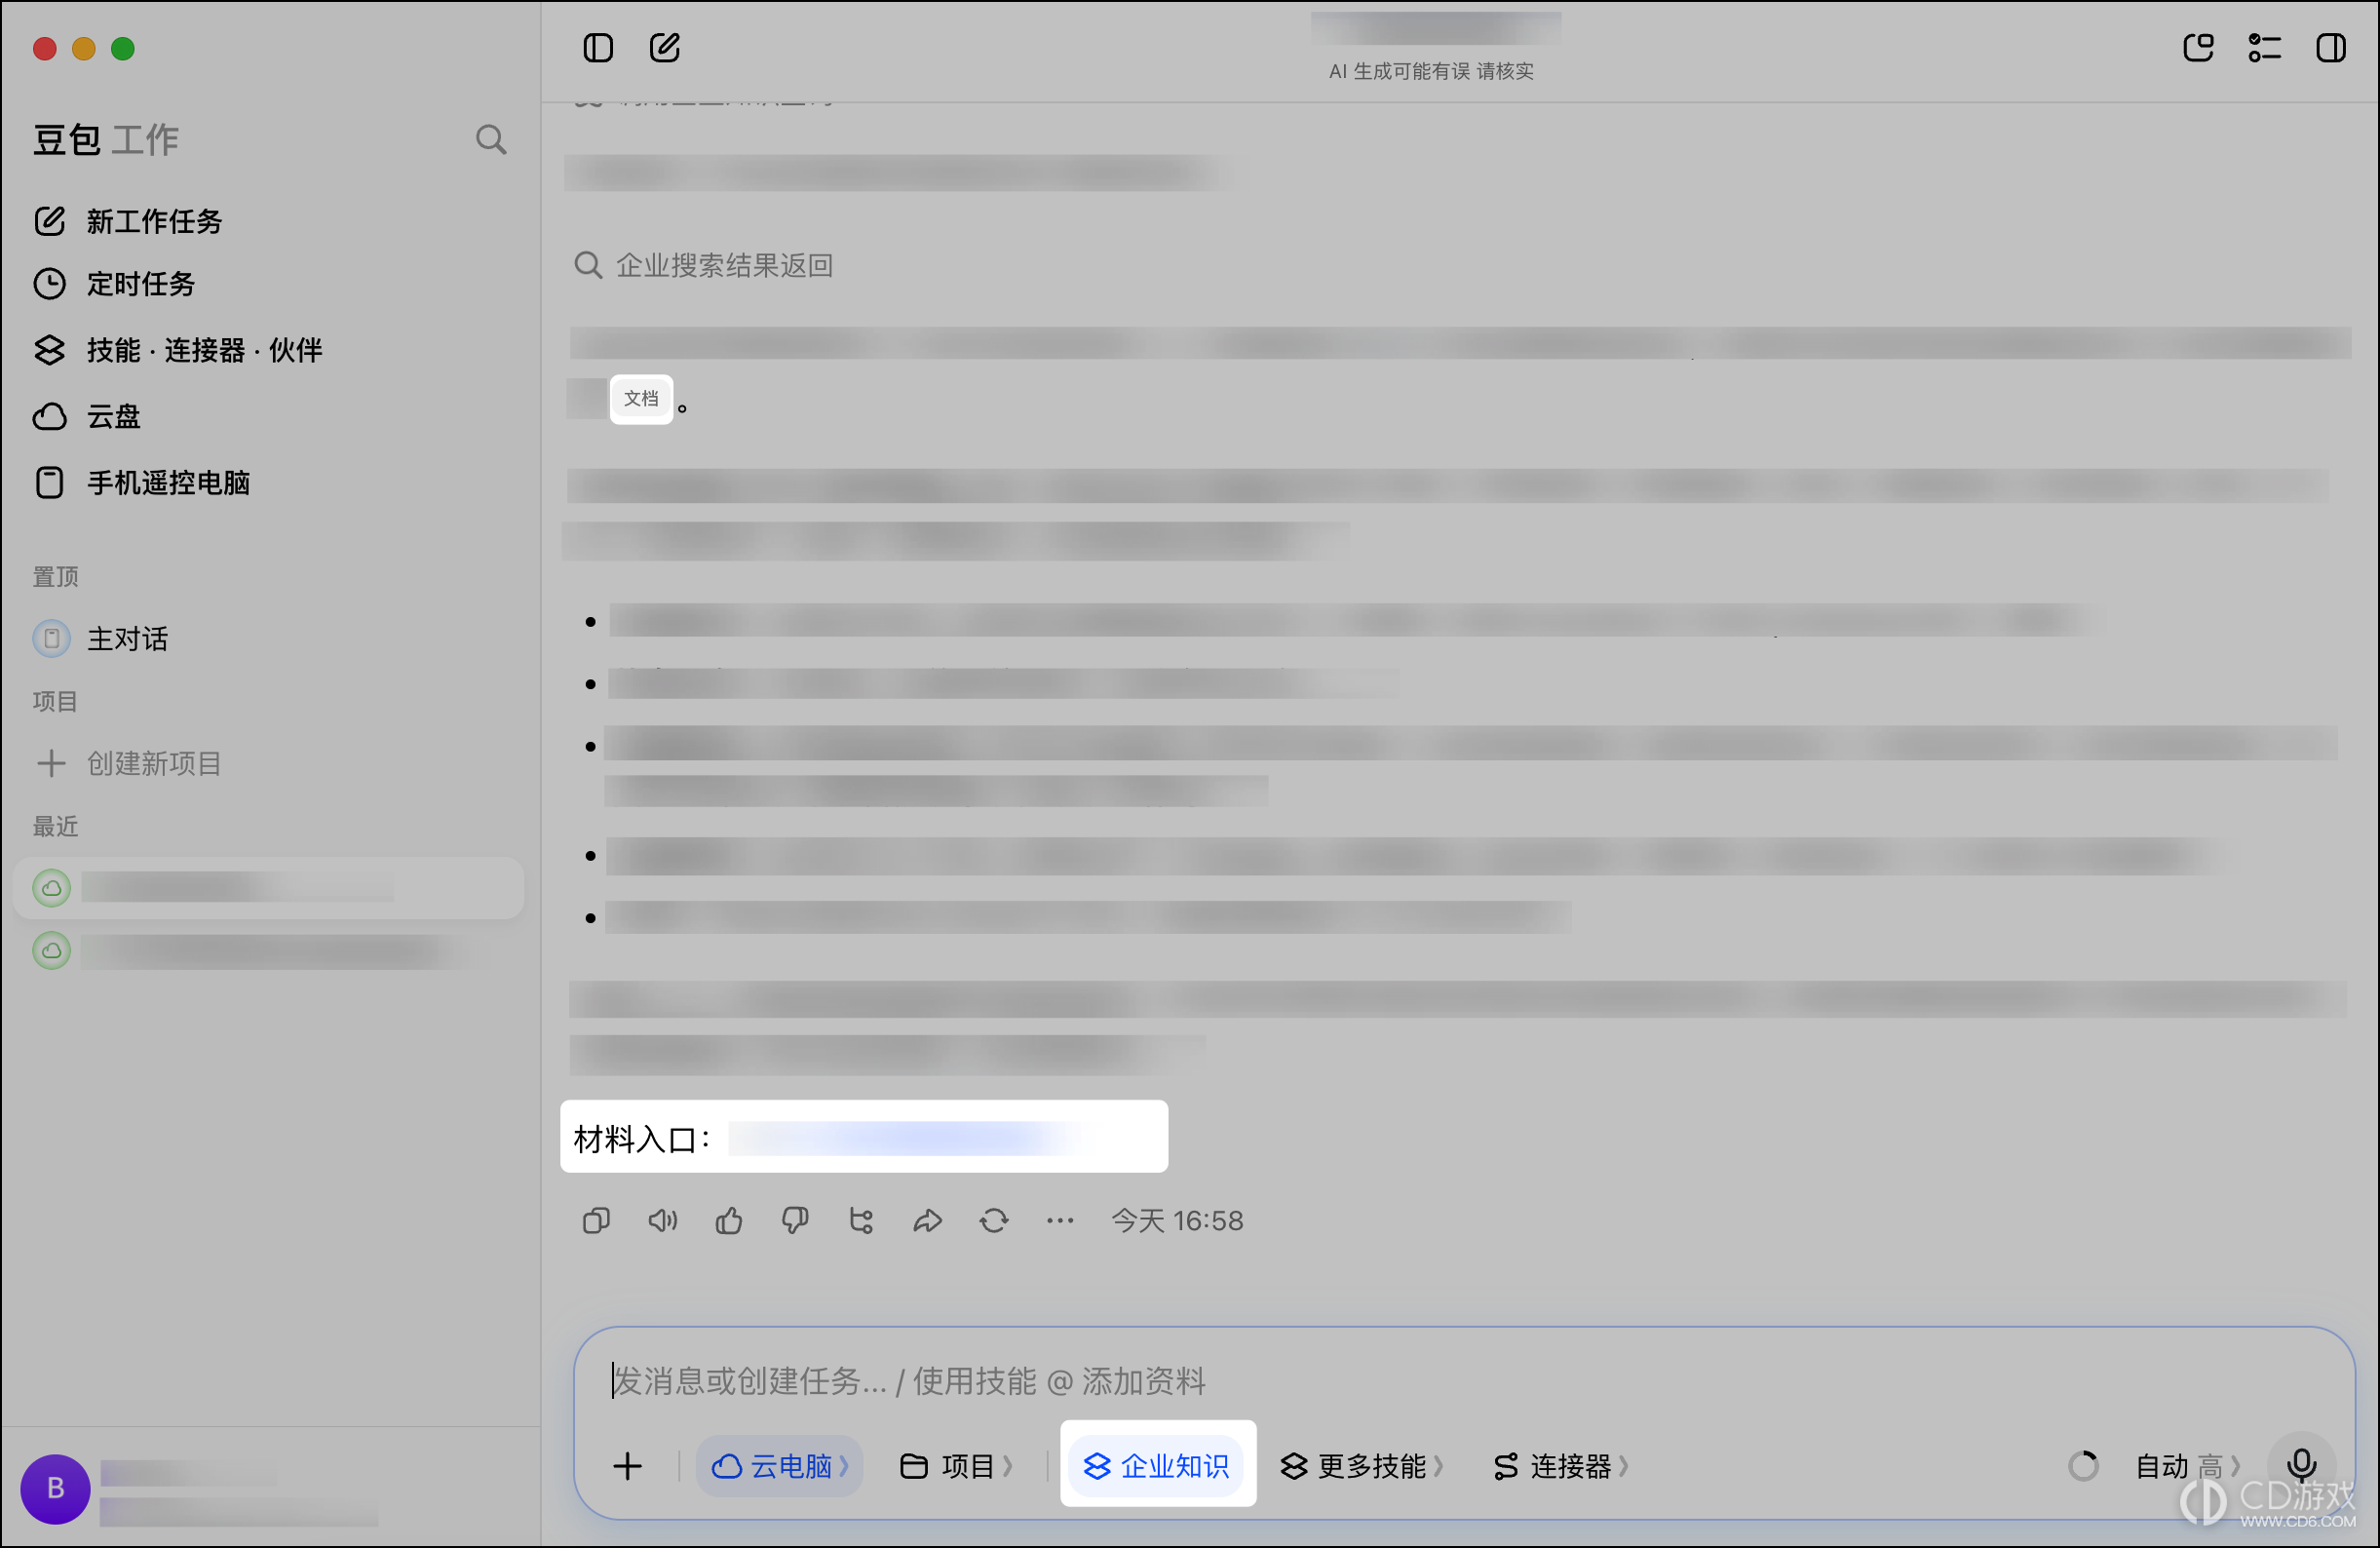Open the 自动 高 mode dropdown

[x=2187, y=1466]
